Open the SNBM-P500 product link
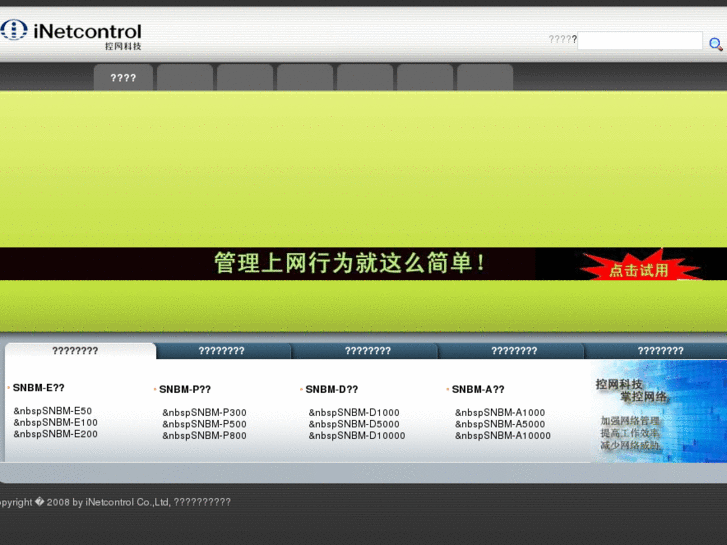The width and height of the screenshot is (727, 545). click(x=204, y=424)
